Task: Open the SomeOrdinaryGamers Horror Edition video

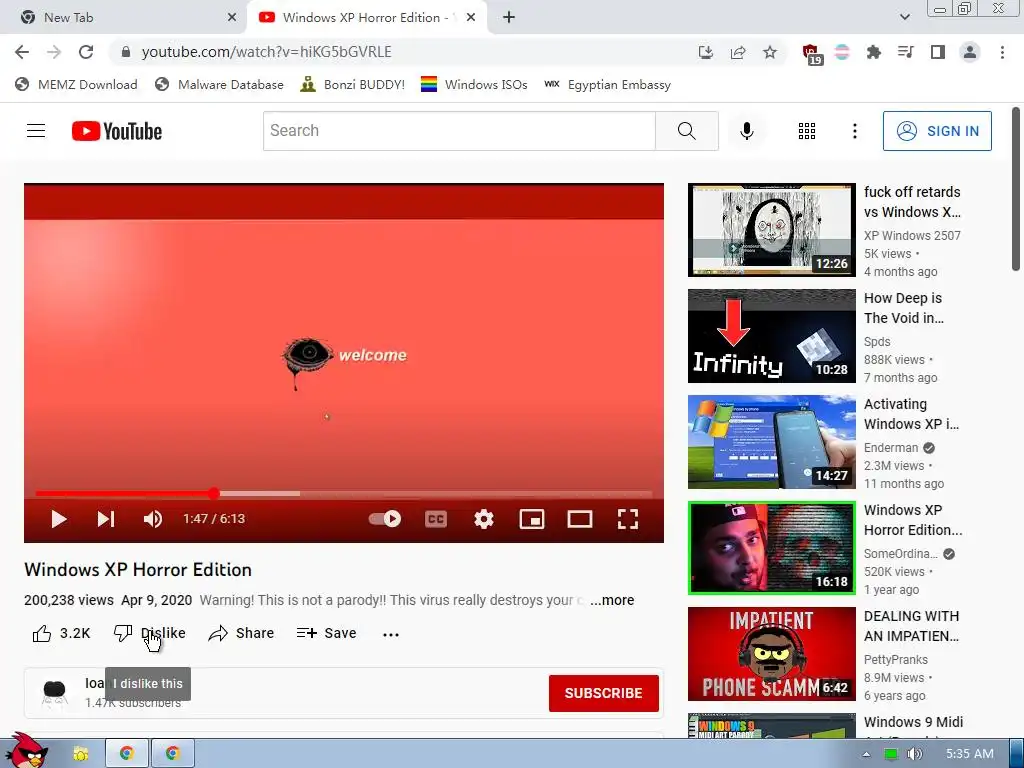Action: 771,548
